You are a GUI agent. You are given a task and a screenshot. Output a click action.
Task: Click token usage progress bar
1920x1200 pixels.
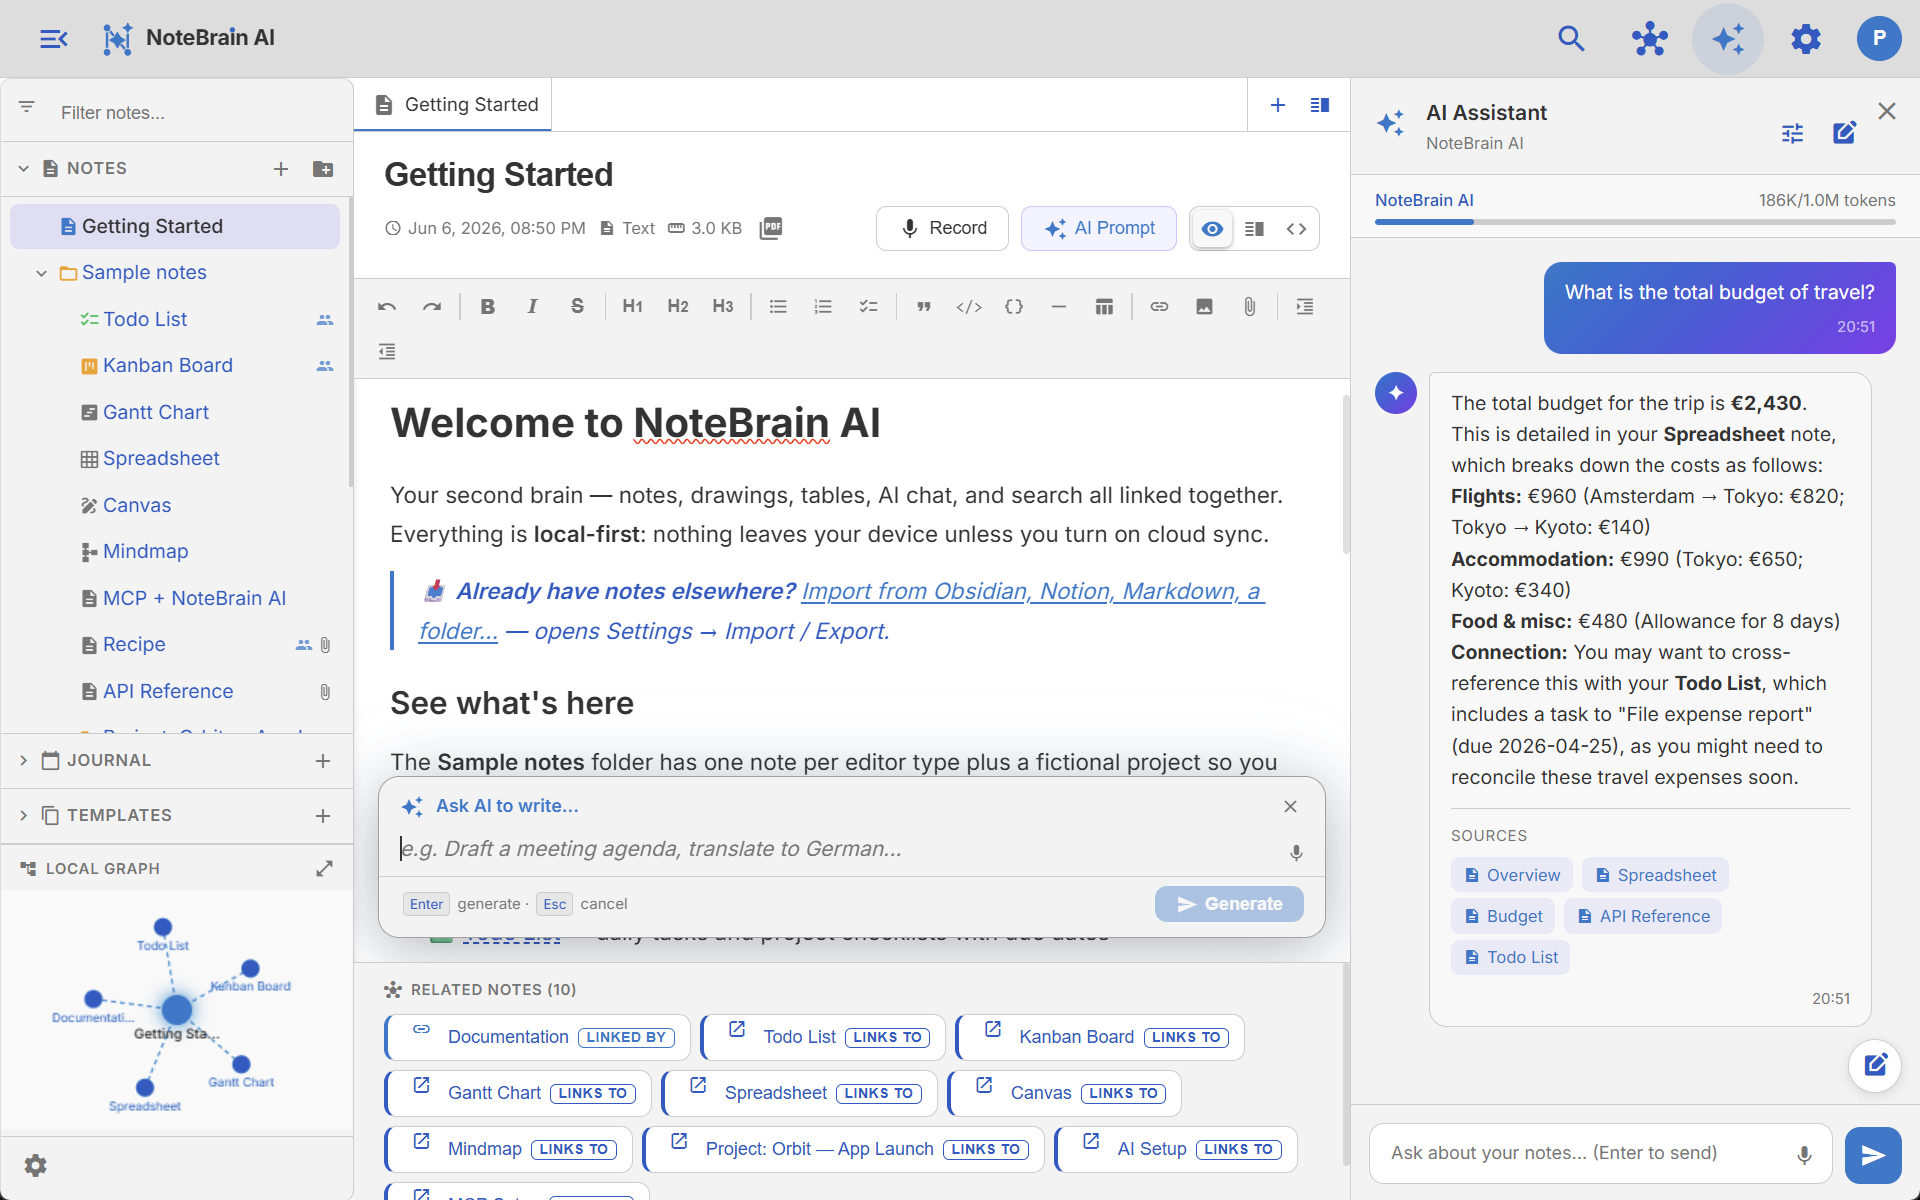point(1635,222)
